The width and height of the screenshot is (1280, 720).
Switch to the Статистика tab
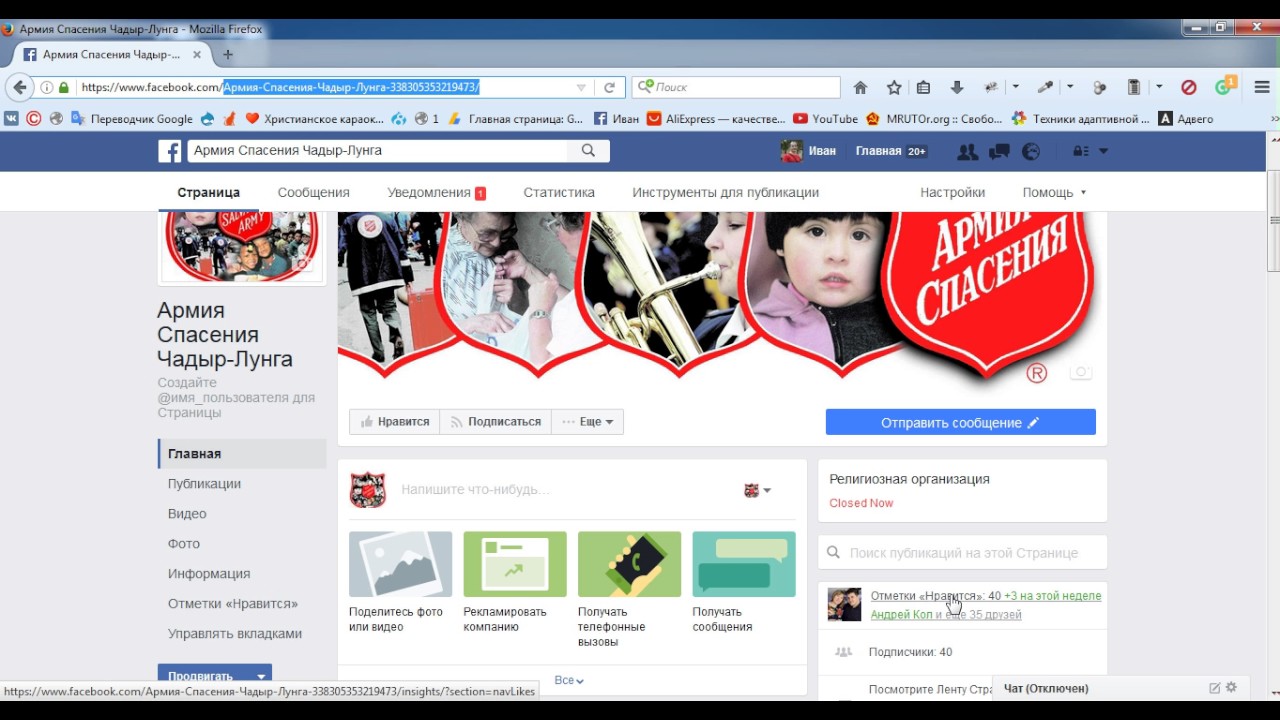tap(559, 193)
